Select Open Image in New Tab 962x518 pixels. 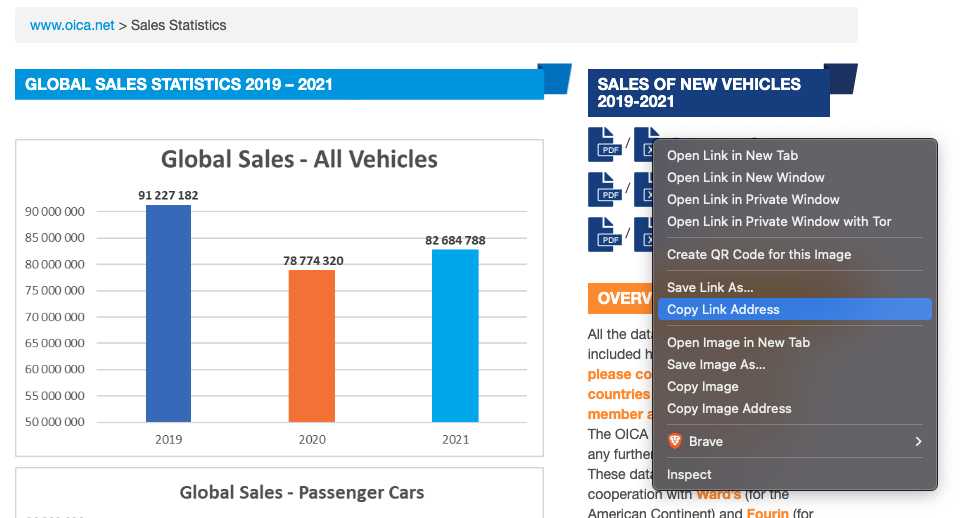point(738,342)
